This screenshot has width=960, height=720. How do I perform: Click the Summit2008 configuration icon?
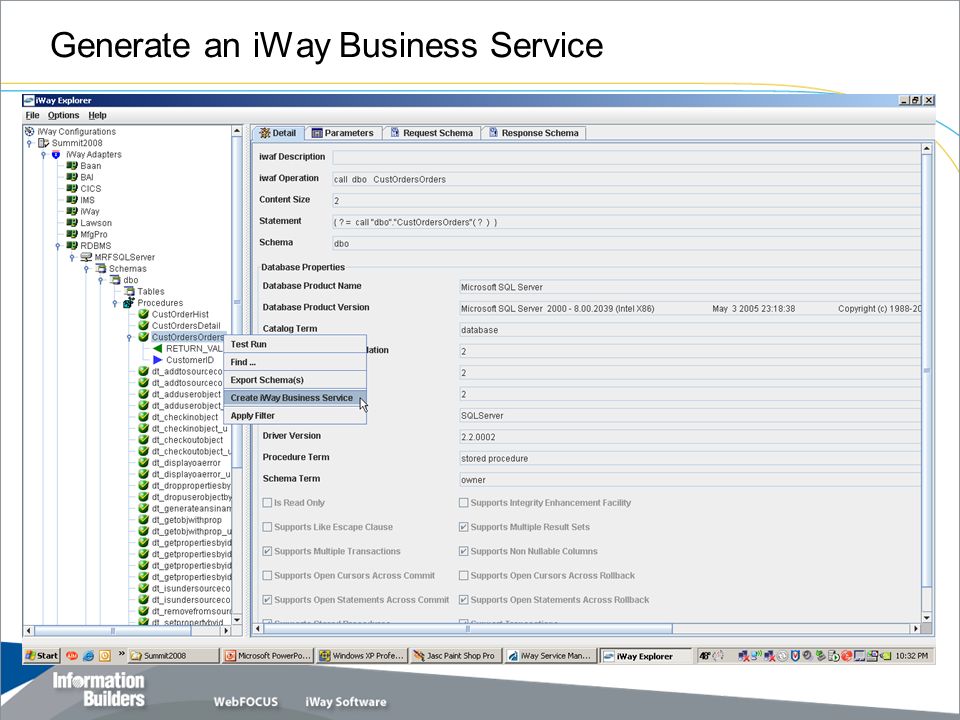[43, 143]
